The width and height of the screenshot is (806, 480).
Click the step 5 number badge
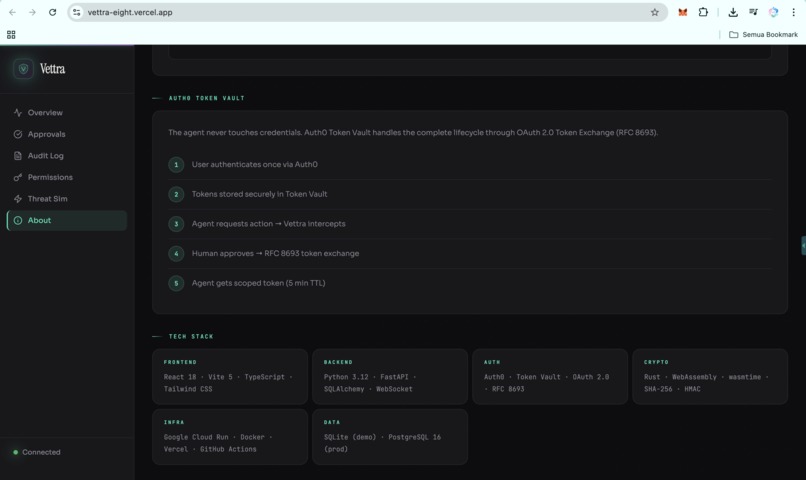(176, 283)
